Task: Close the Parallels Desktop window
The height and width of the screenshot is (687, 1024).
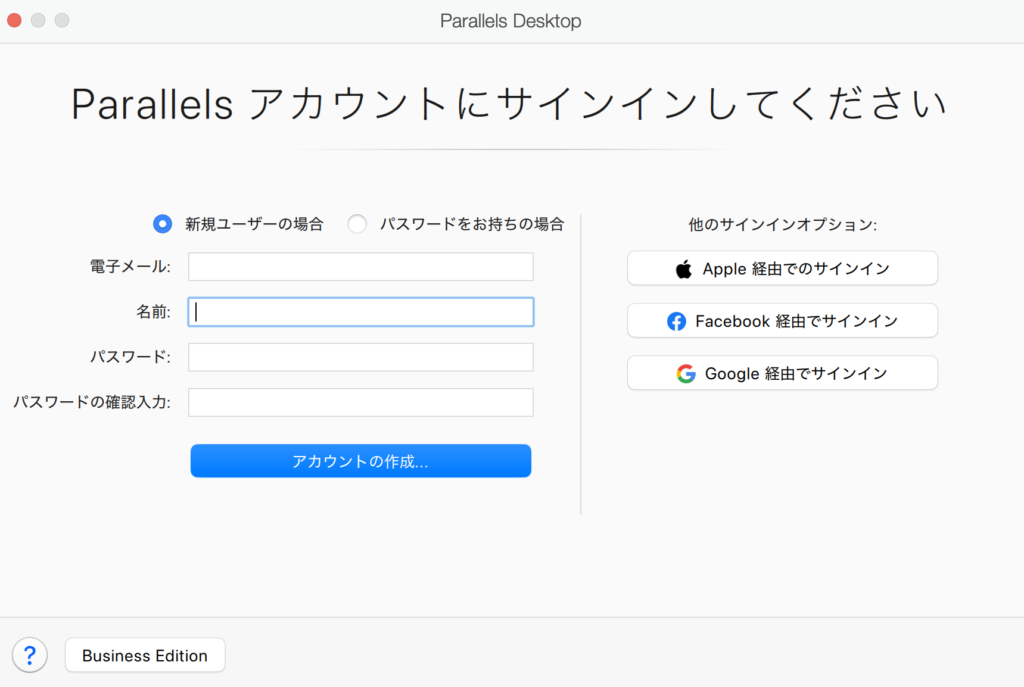Action: [14, 20]
